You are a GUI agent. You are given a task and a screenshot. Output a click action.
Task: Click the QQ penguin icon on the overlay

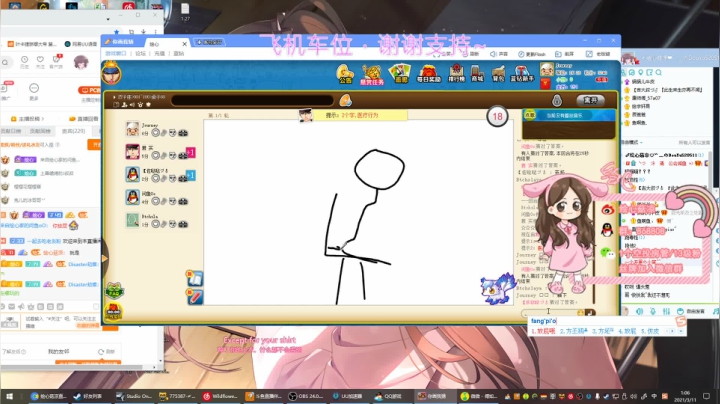pos(608,230)
